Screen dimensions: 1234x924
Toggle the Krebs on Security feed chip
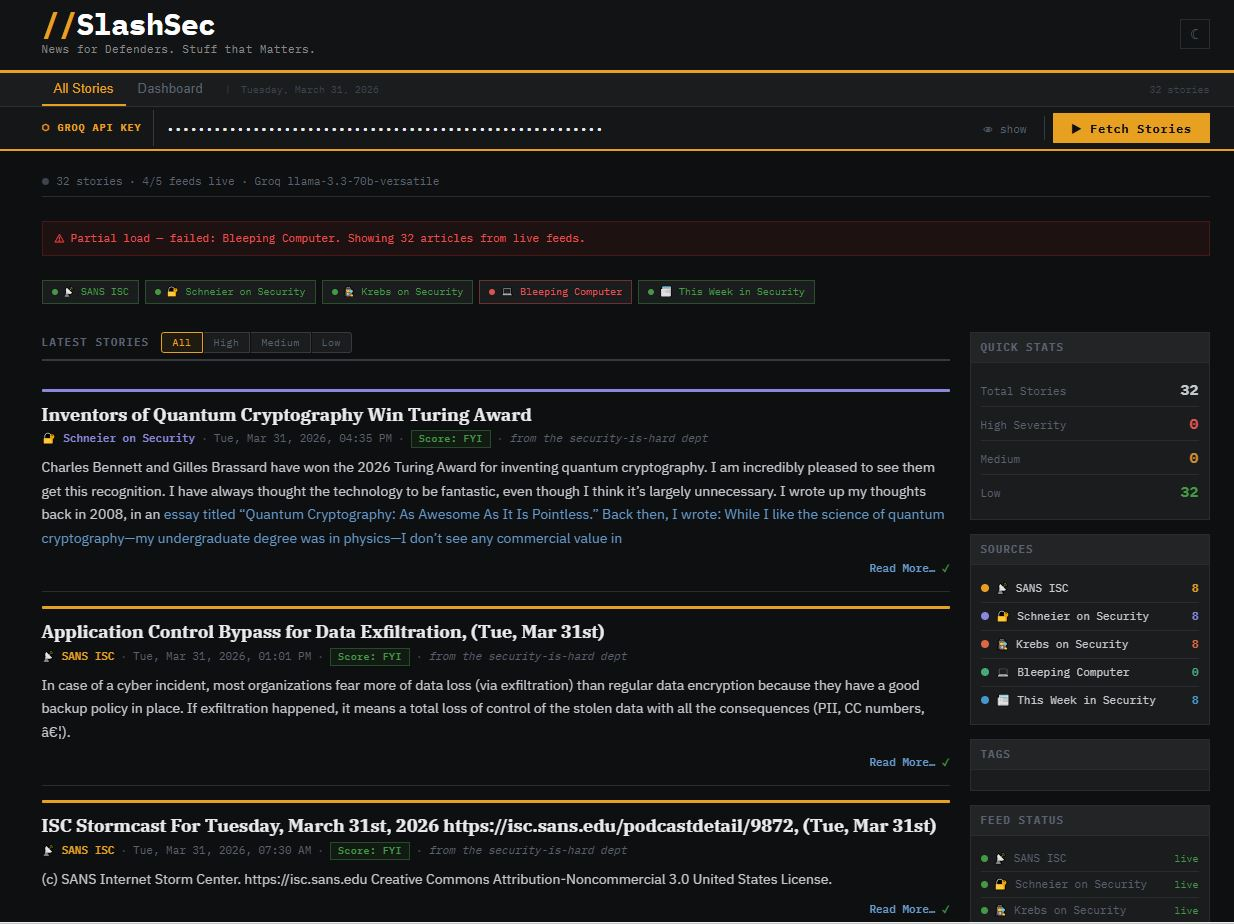[397, 292]
